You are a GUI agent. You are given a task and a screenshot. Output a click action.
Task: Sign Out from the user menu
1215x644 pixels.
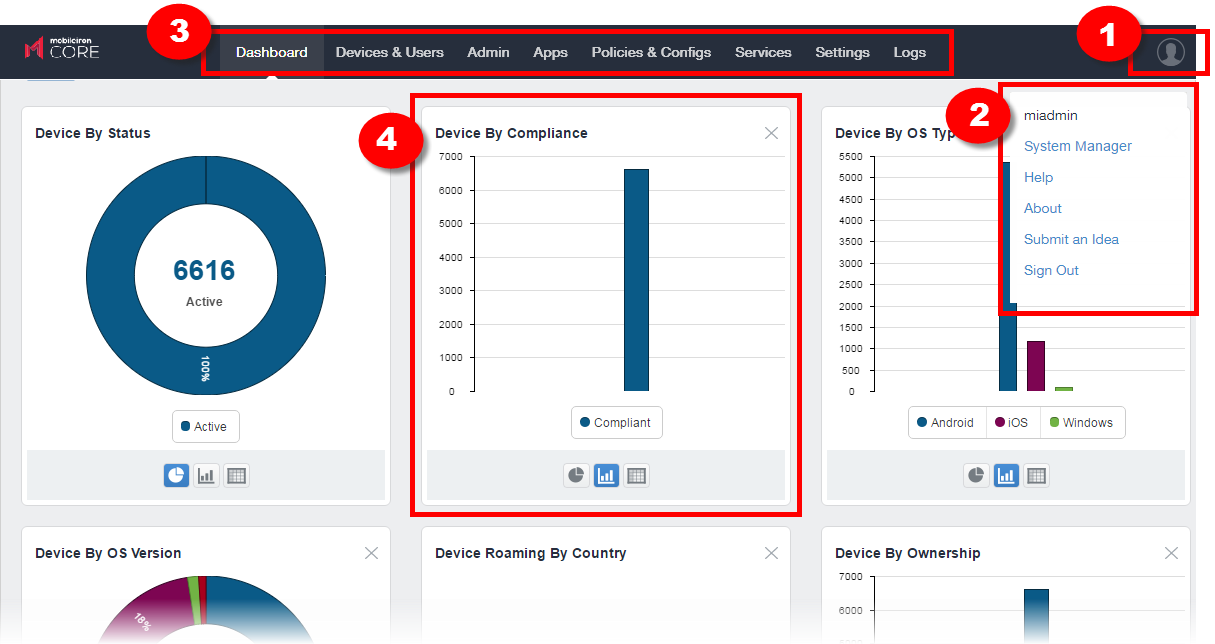click(x=1051, y=270)
